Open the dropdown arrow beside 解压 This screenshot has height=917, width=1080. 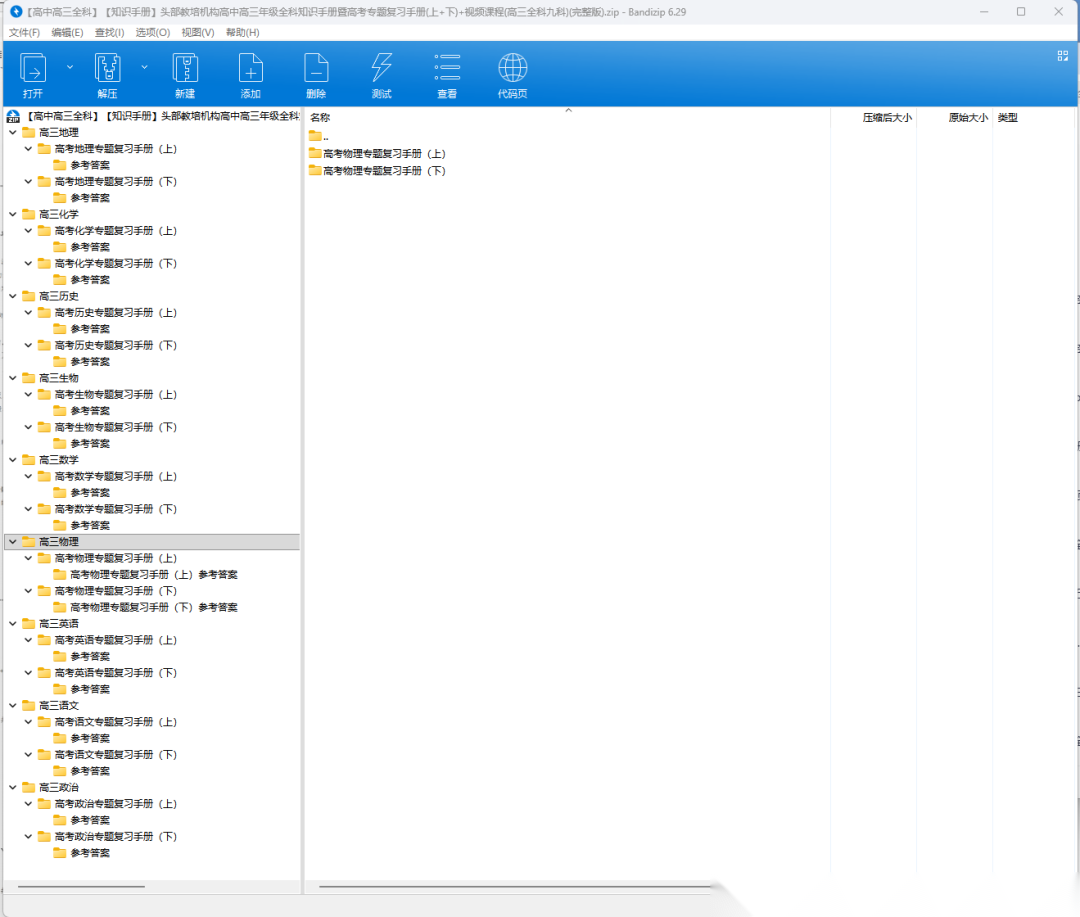pyautogui.click(x=144, y=67)
